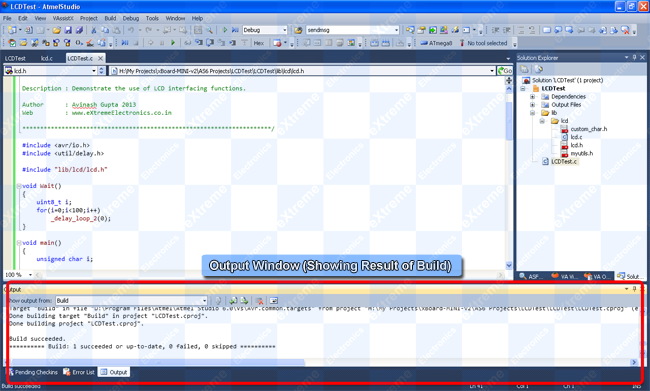
Task: Switch to VA Outline panel tab
Action: 596,276
